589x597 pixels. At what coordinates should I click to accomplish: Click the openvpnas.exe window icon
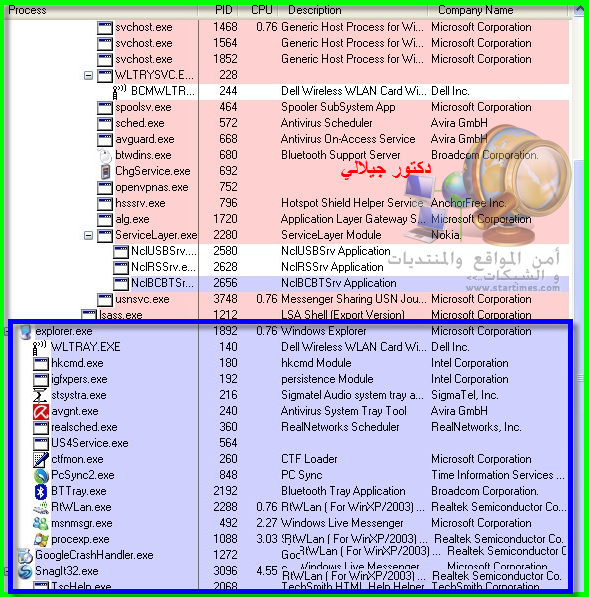[105, 188]
